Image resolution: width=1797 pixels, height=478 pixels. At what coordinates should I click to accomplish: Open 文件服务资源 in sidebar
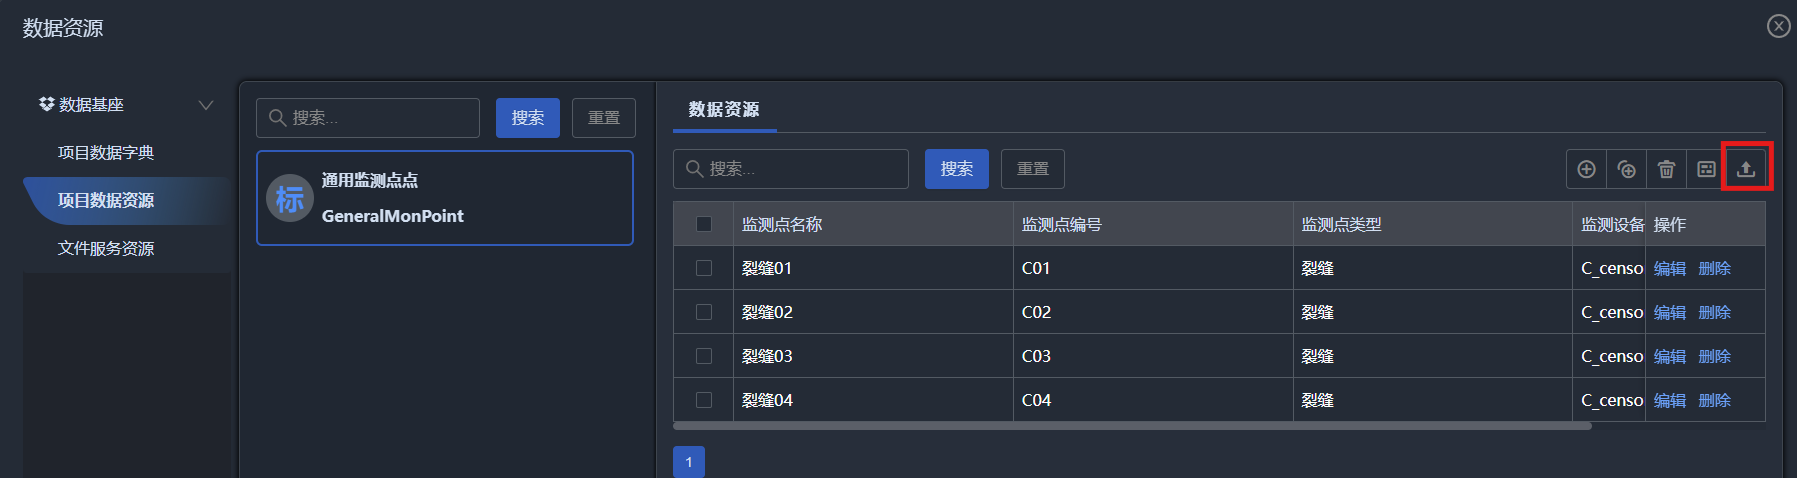point(106,249)
